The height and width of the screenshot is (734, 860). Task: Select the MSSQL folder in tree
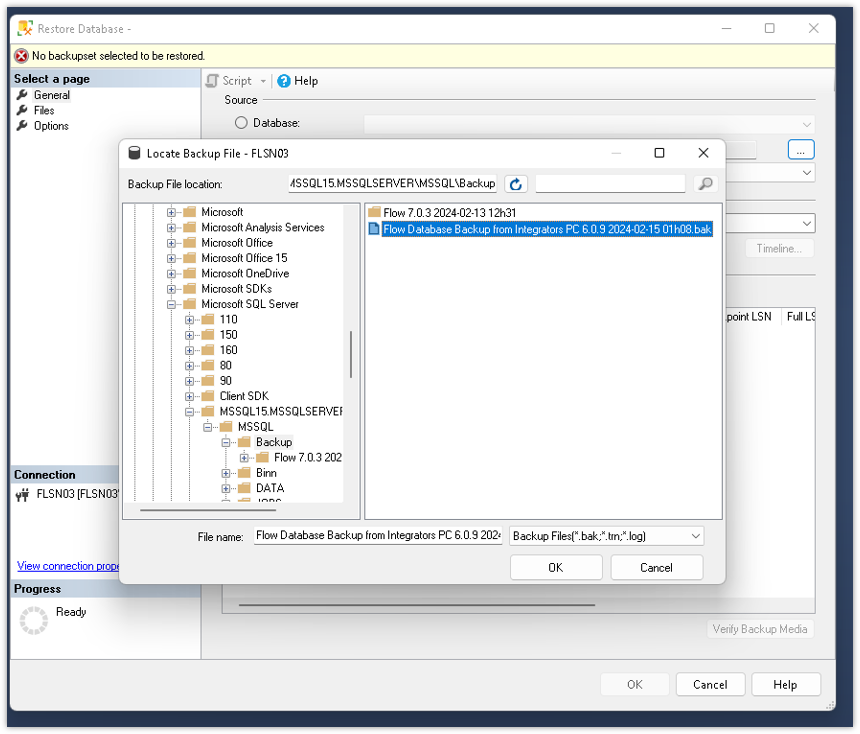click(255, 427)
